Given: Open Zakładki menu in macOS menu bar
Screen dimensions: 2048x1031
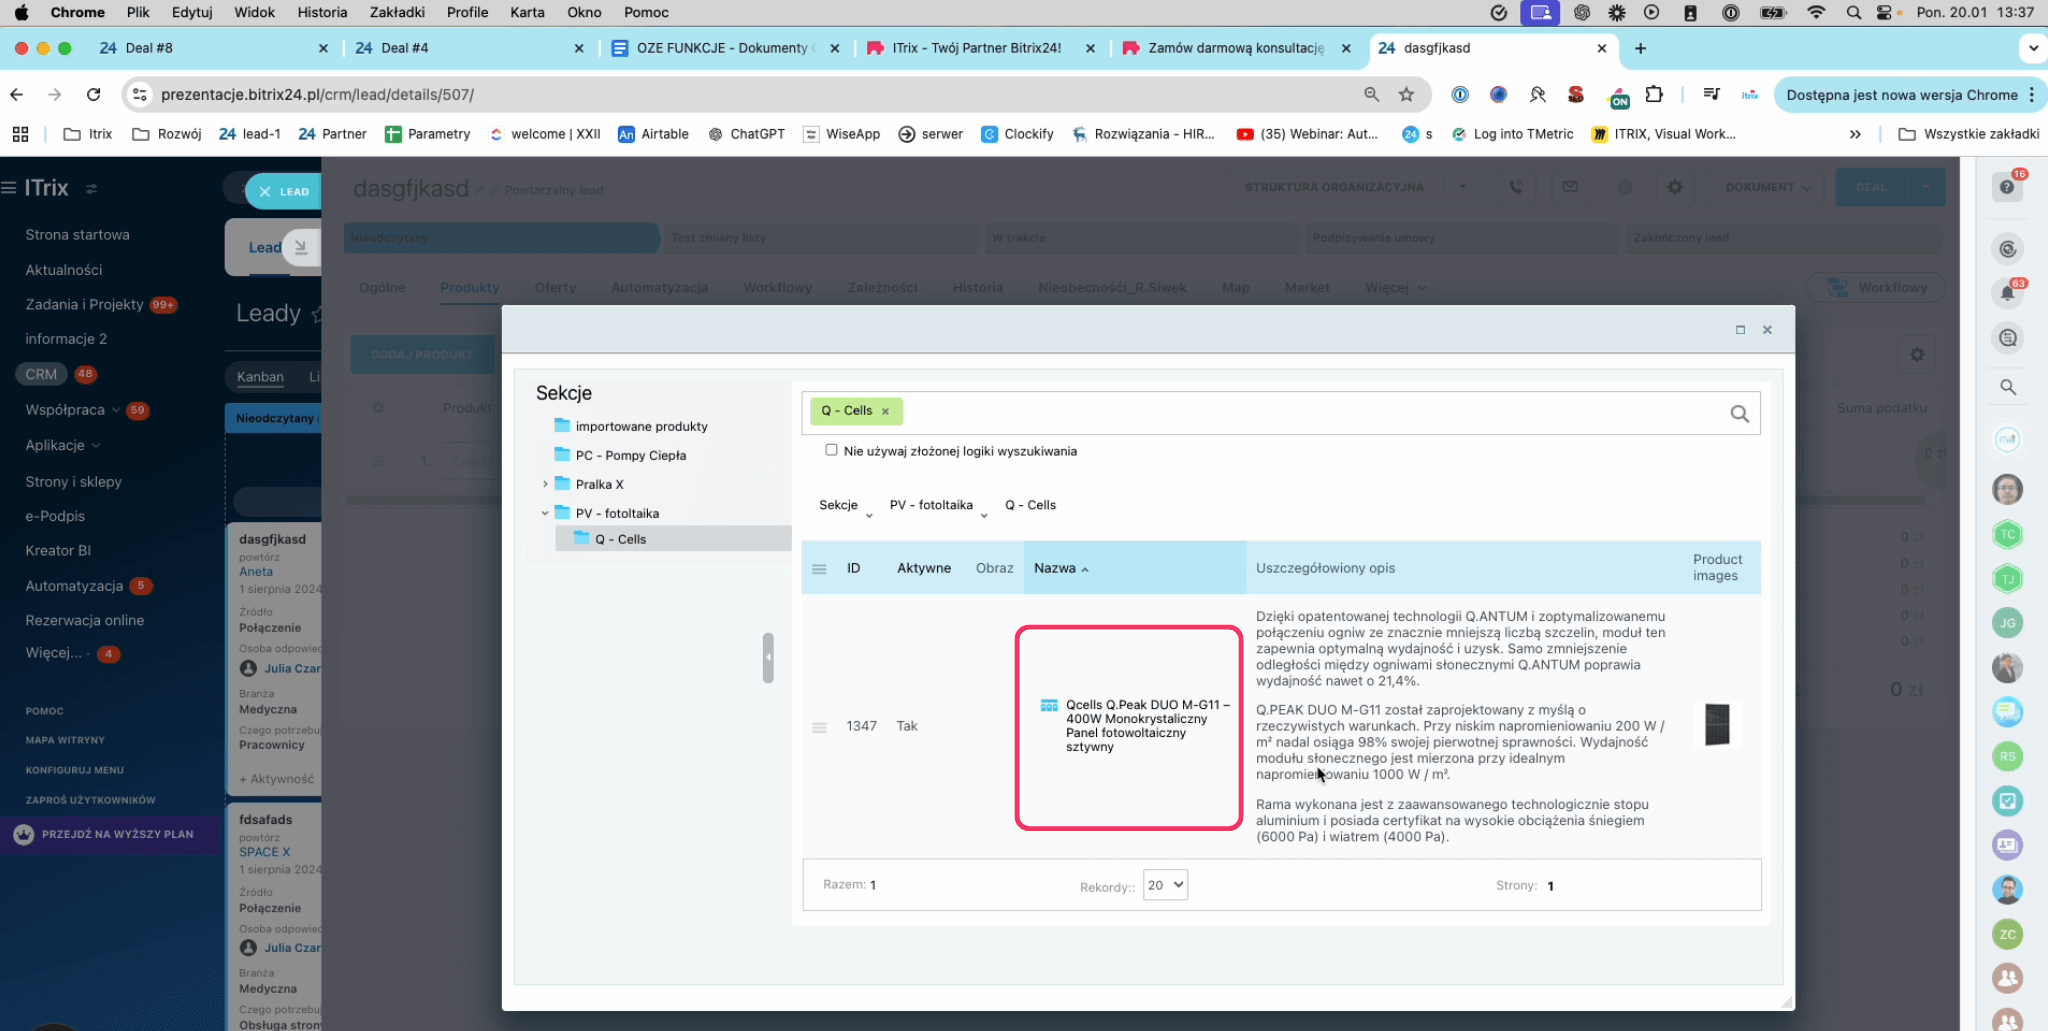Looking at the screenshot, I should coord(397,12).
